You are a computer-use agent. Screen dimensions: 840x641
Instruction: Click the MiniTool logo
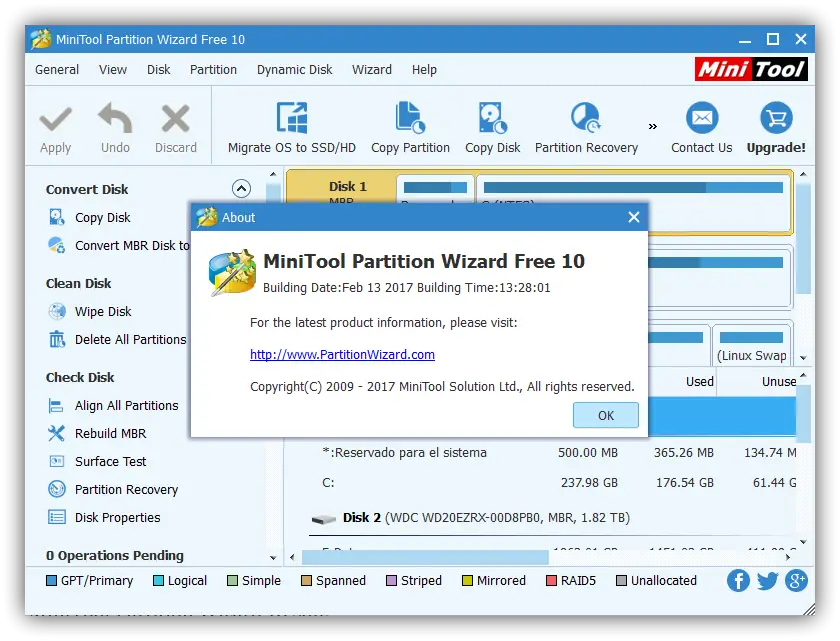coord(751,69)
